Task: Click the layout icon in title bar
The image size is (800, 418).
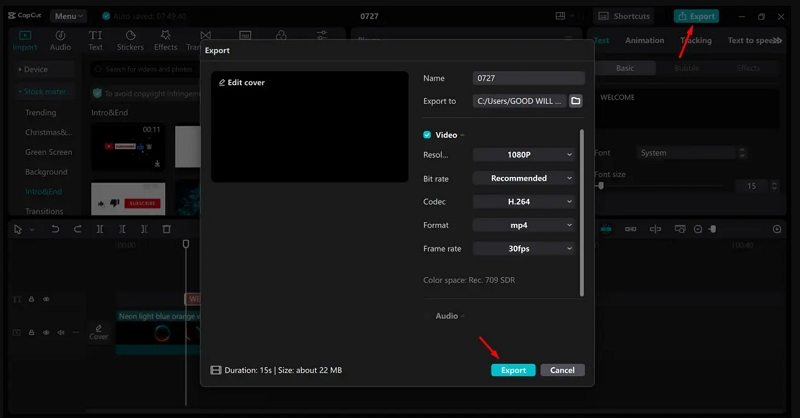Action: click(560, 16)
